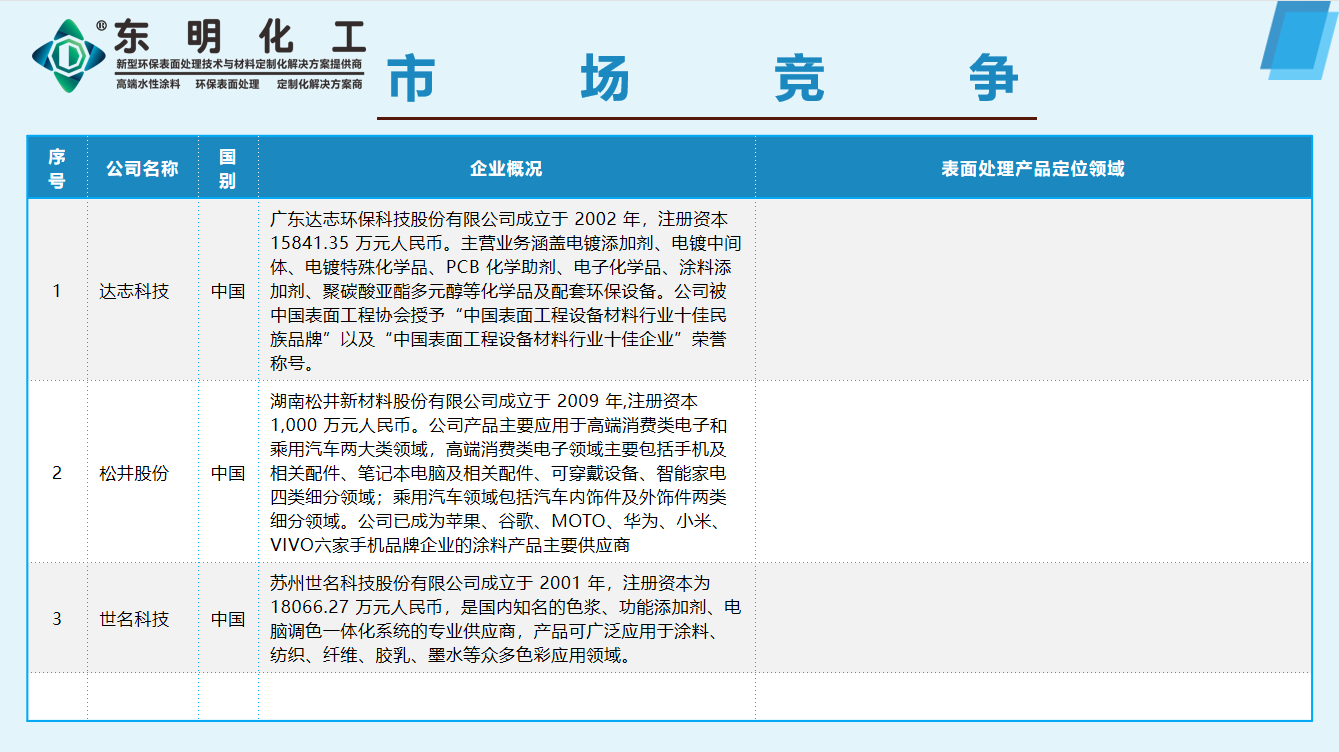Viewport: 1339px width, 752px height.
Task: Click the serial number 1 cell
Action: (57, 291)
